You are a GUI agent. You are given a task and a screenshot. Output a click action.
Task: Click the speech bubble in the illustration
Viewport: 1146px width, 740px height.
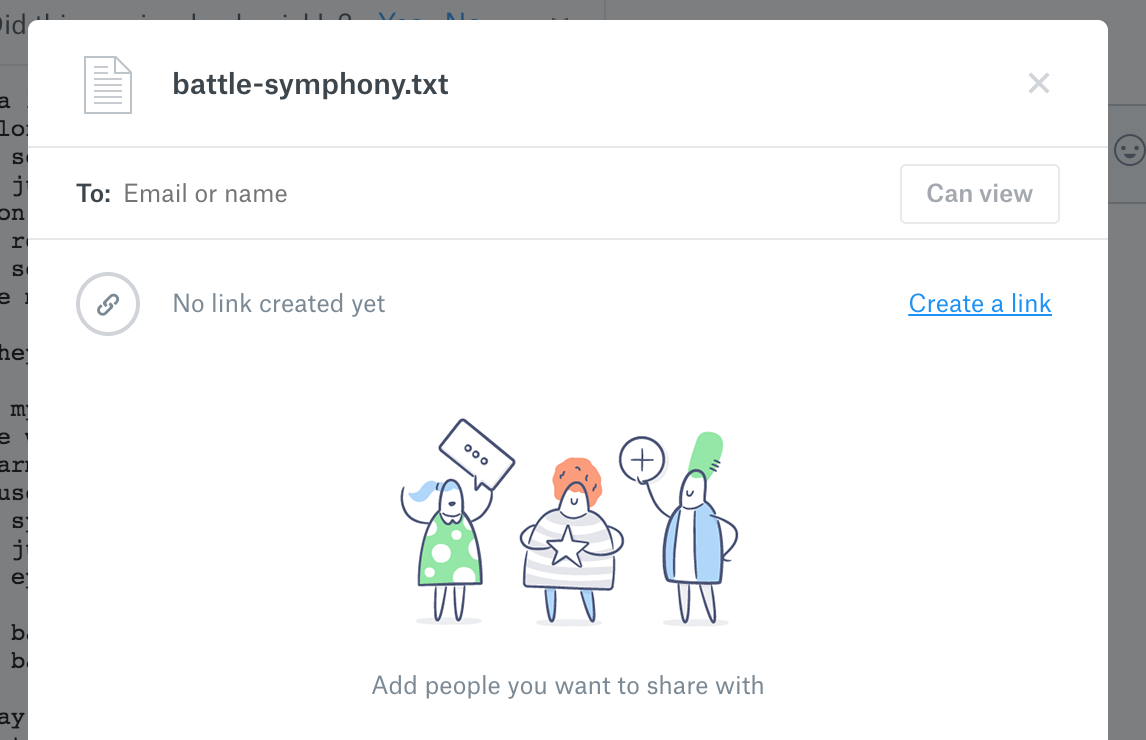[476, 455]
